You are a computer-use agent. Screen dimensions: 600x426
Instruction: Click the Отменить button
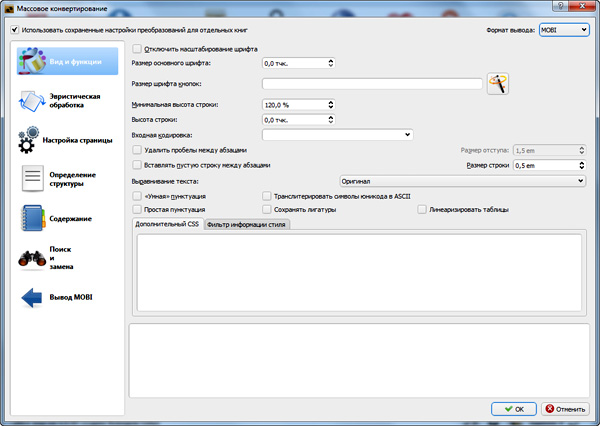click(x=564, y=408)
